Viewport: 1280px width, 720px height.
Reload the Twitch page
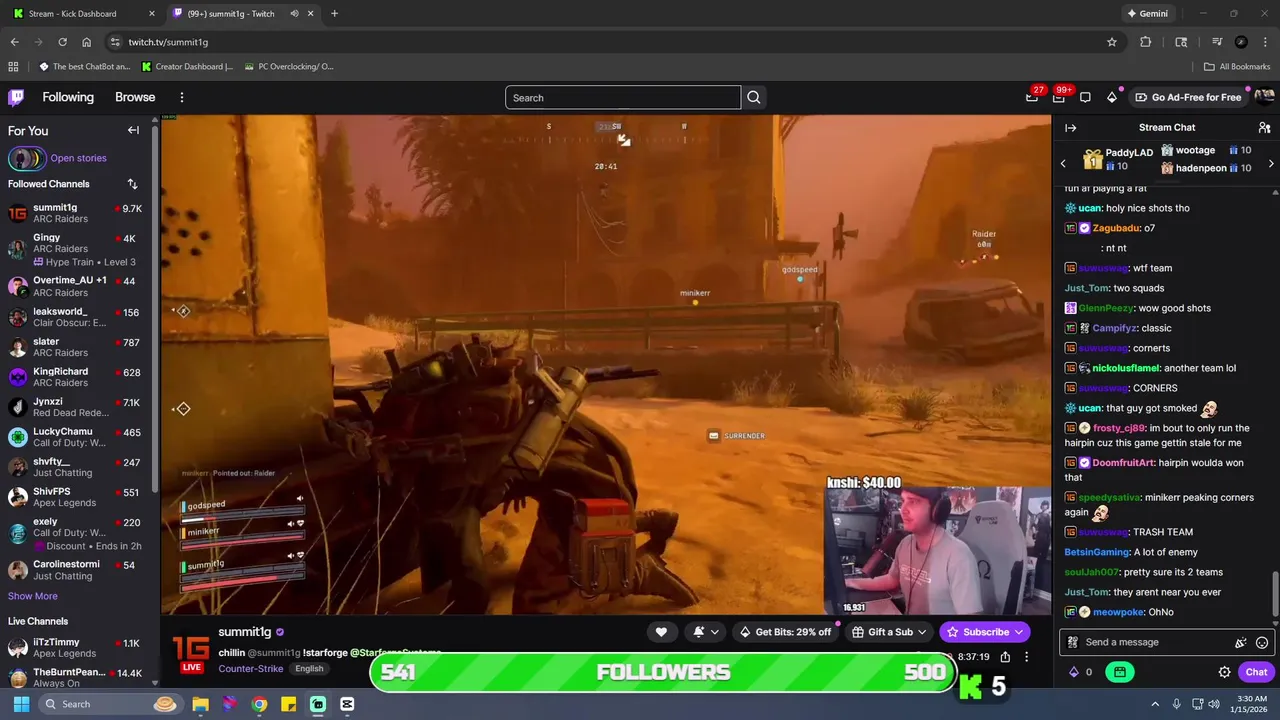click(62, 42)
